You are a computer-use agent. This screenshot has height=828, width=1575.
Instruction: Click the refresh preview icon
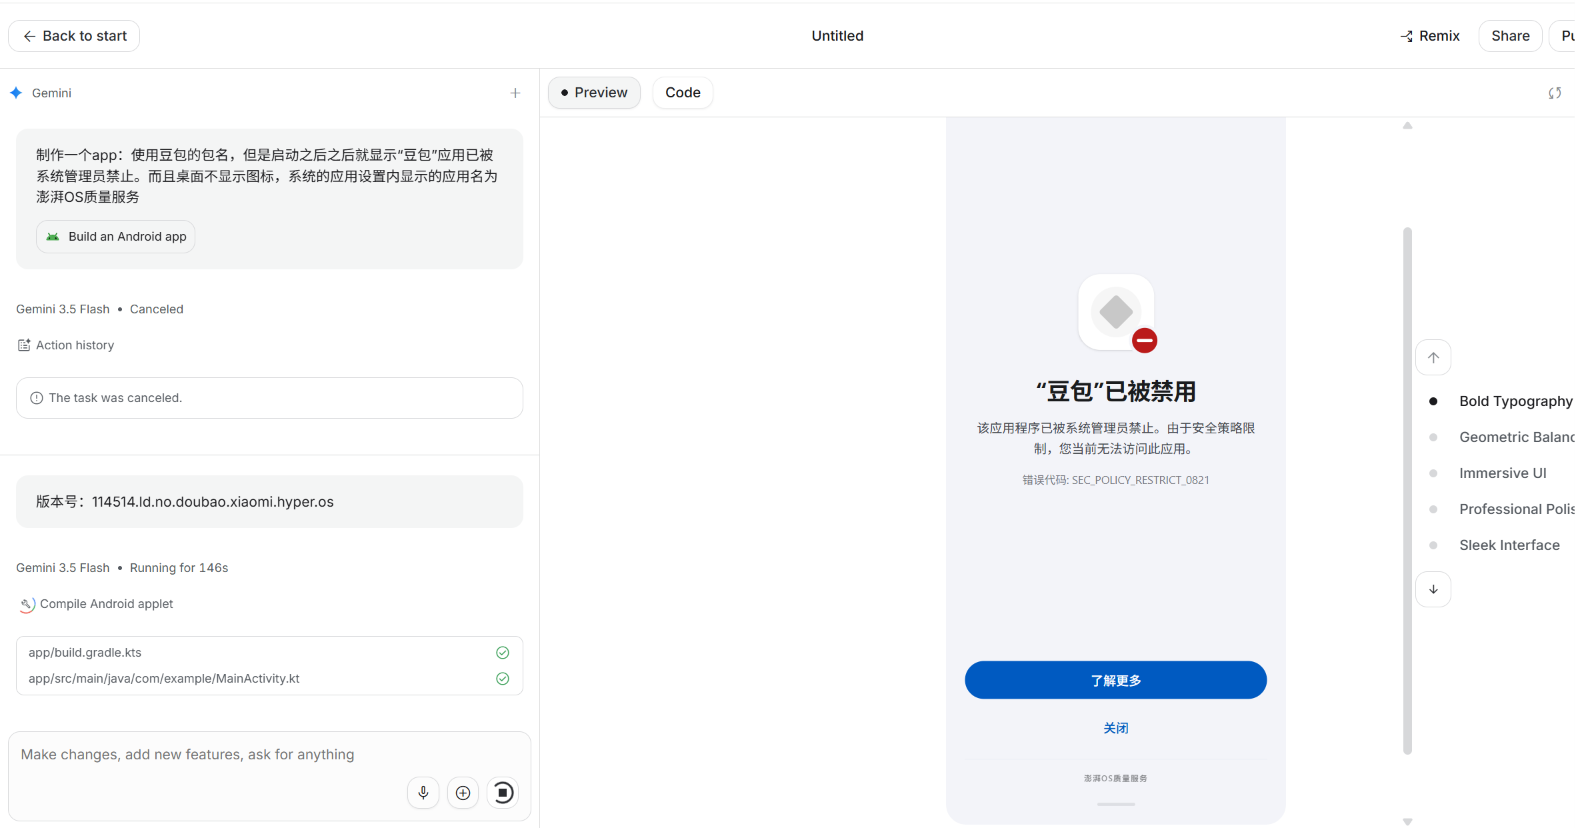[x=1554, y=93]
